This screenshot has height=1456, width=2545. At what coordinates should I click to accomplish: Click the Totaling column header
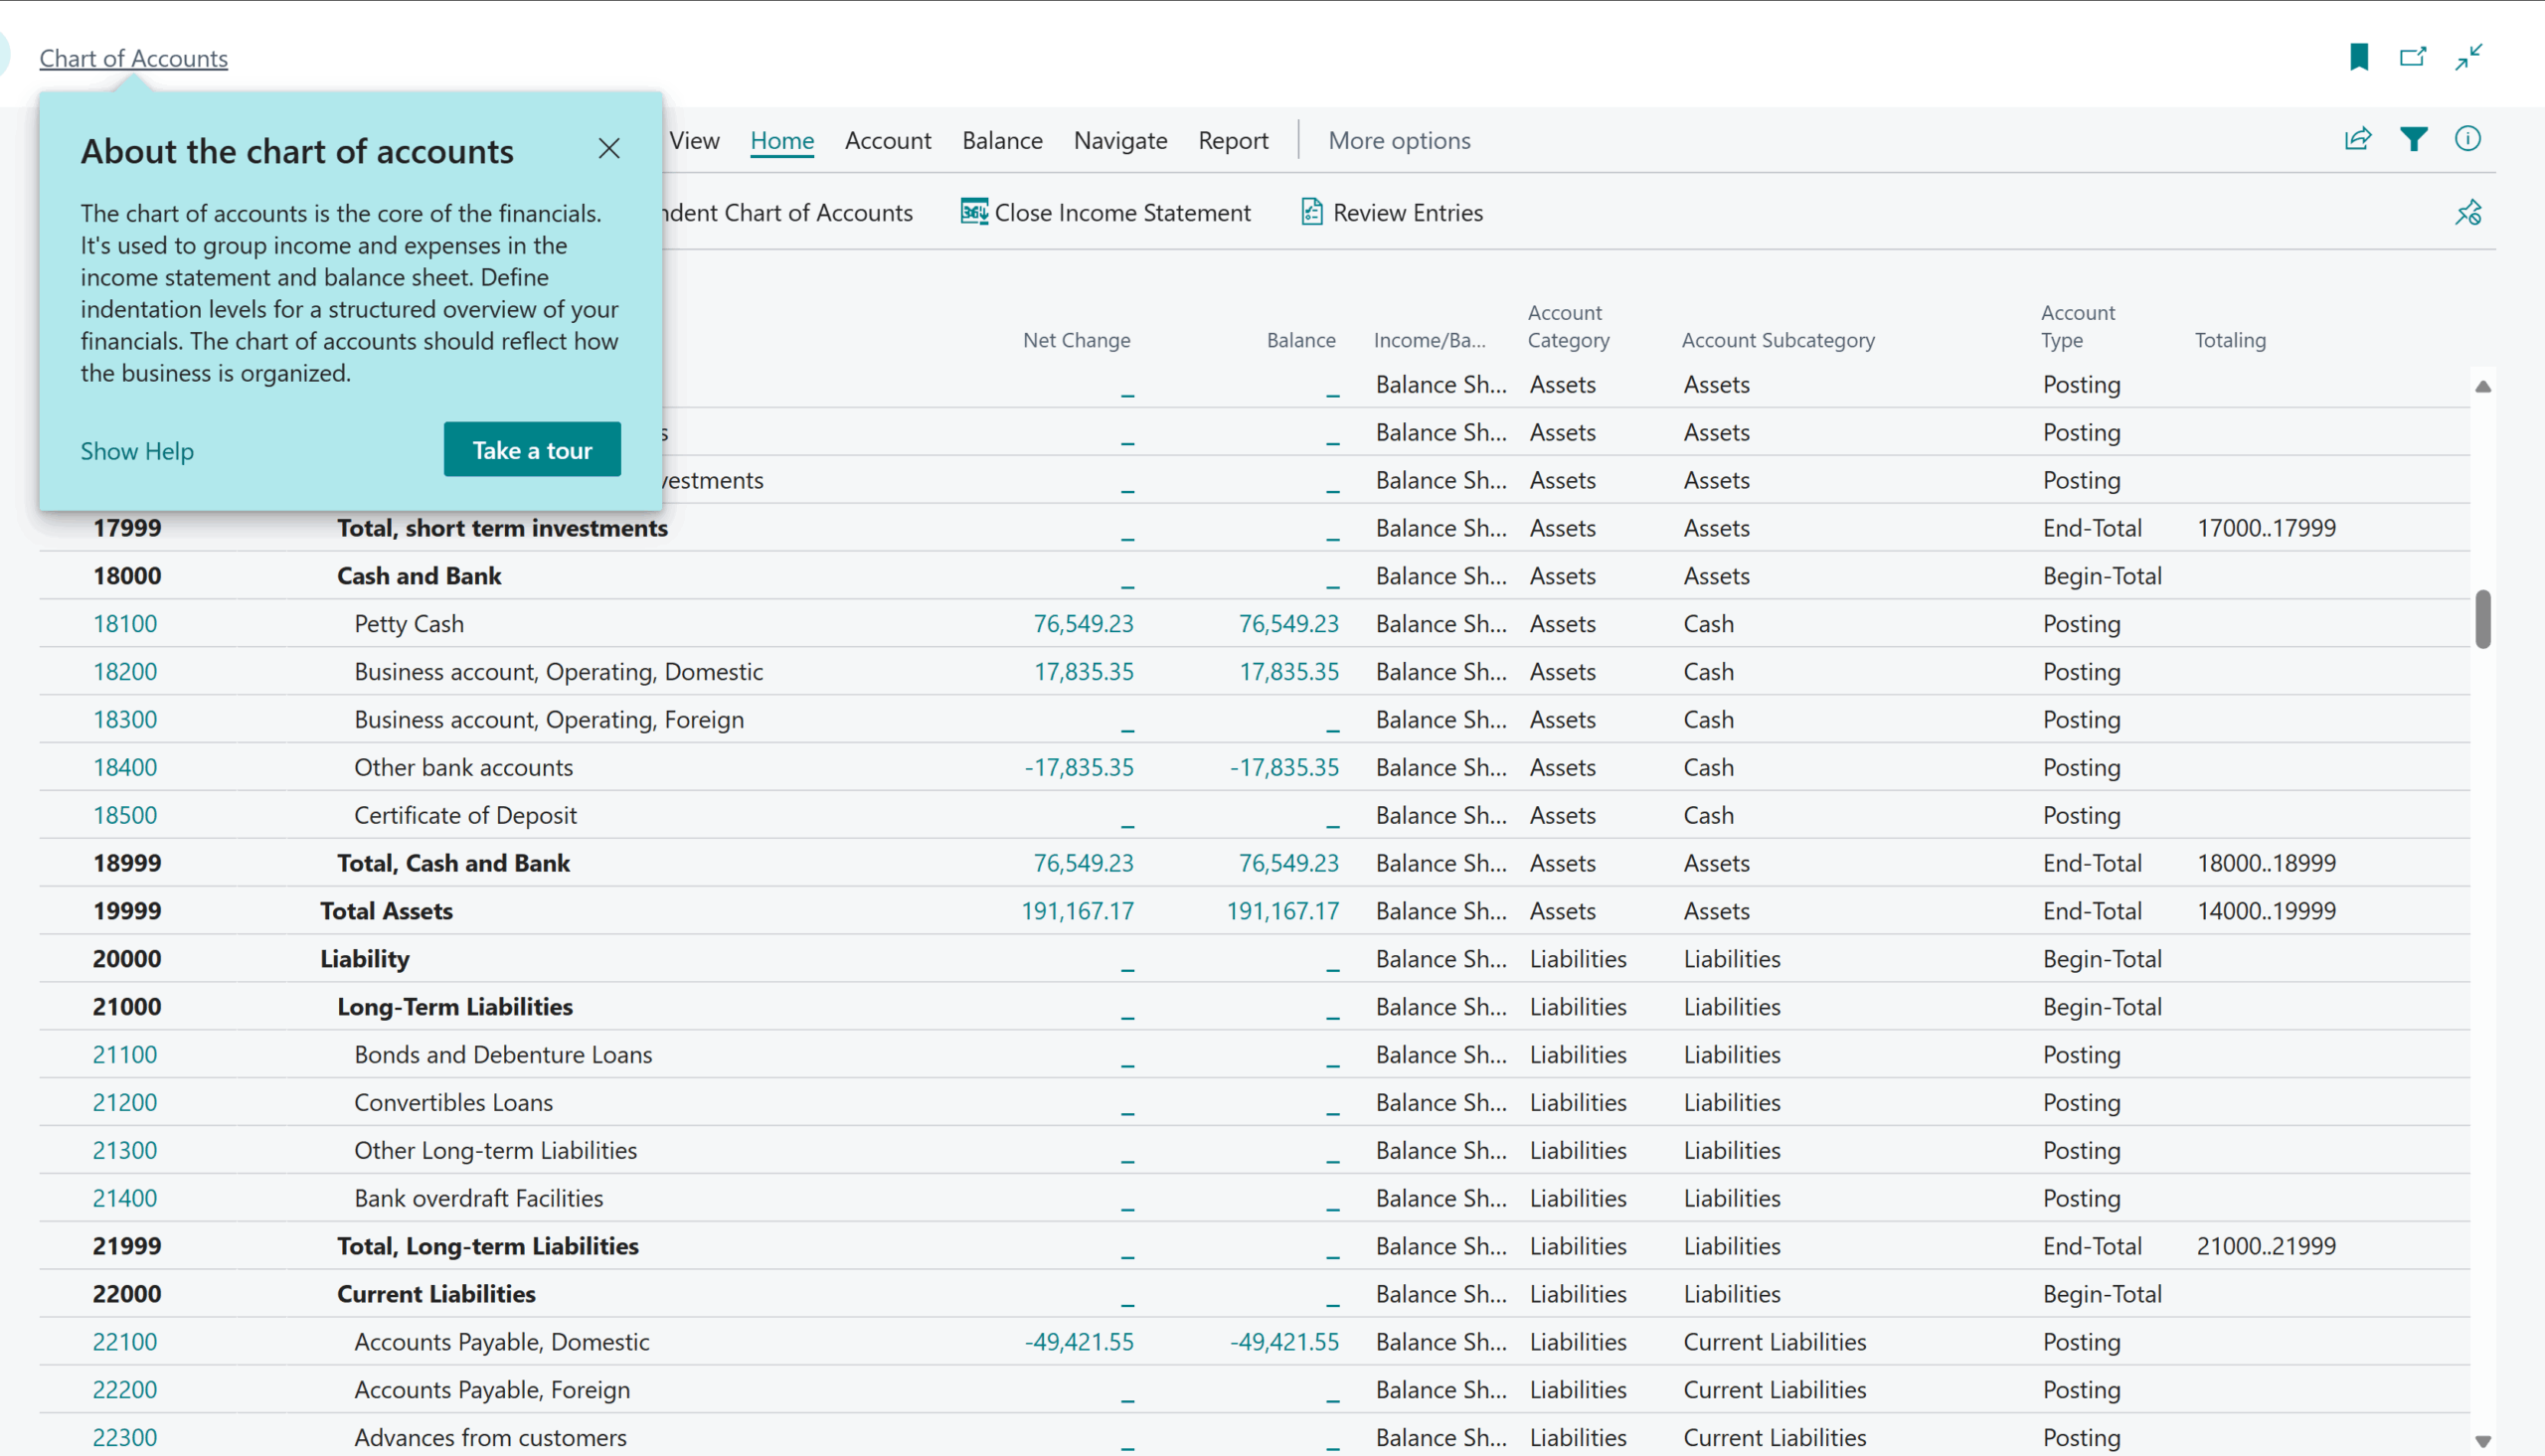click(2230, 340)
